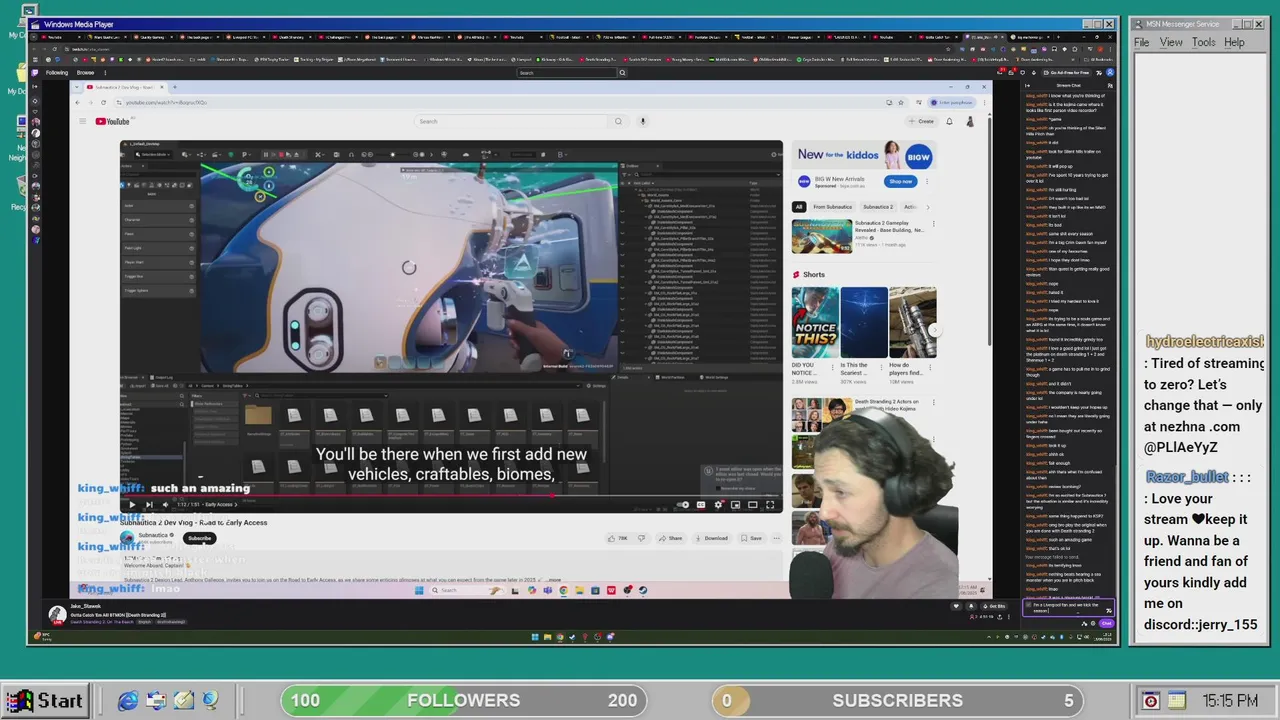Click Early Access chapter label in player

222,505
